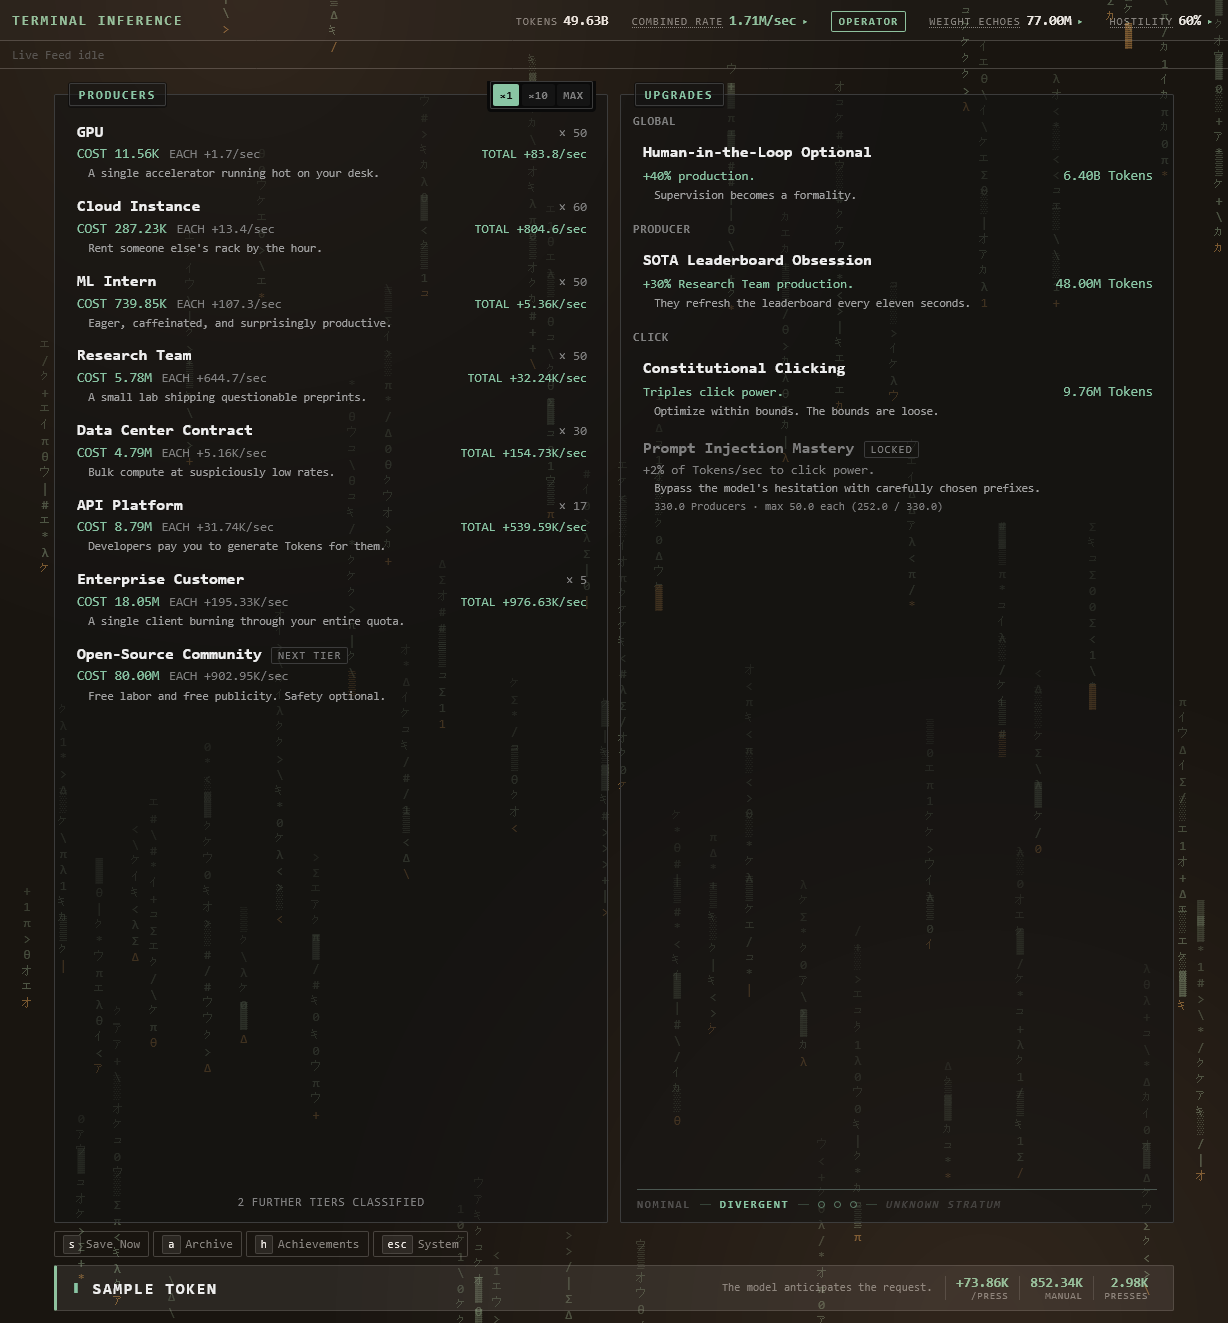Click the PRODUCER upgrades section label

pos(661,229)
